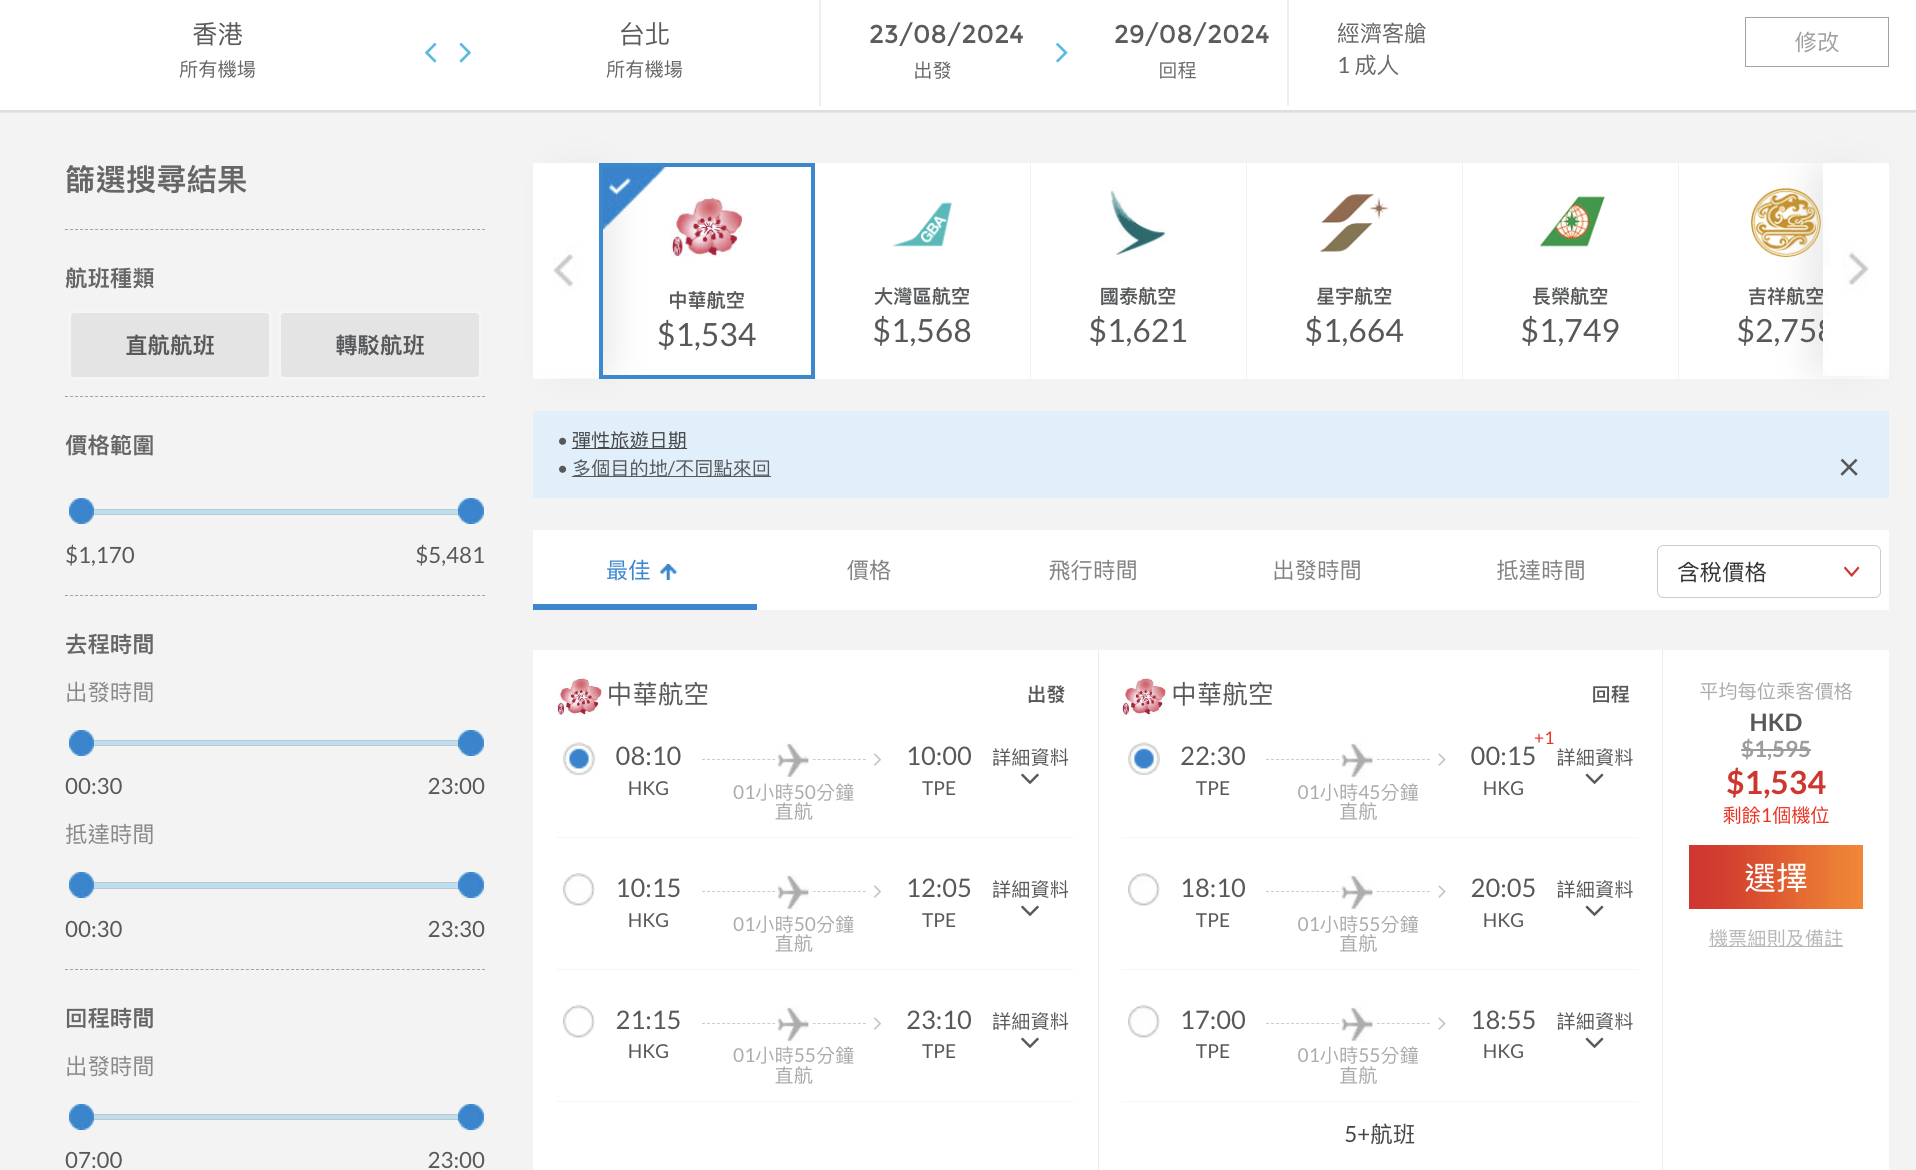Click the plane icon on the 17:00 return flight
The image size is (1916, 1170).
pyautogui.click(x=1356, y=1024)
